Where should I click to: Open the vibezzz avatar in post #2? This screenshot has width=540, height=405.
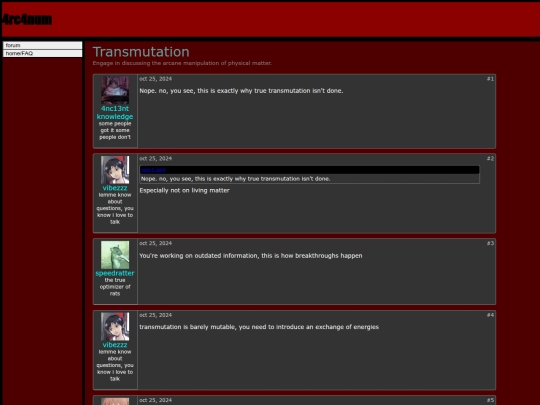115,170
